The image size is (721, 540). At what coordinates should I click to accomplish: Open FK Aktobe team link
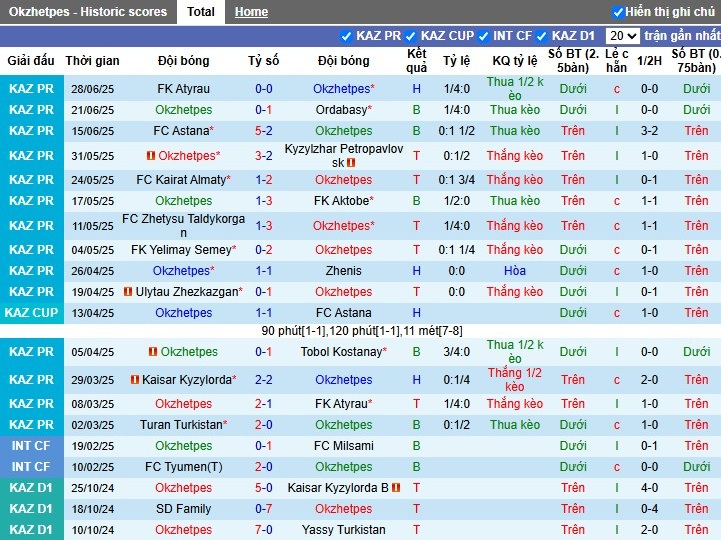tap(343, 201)
